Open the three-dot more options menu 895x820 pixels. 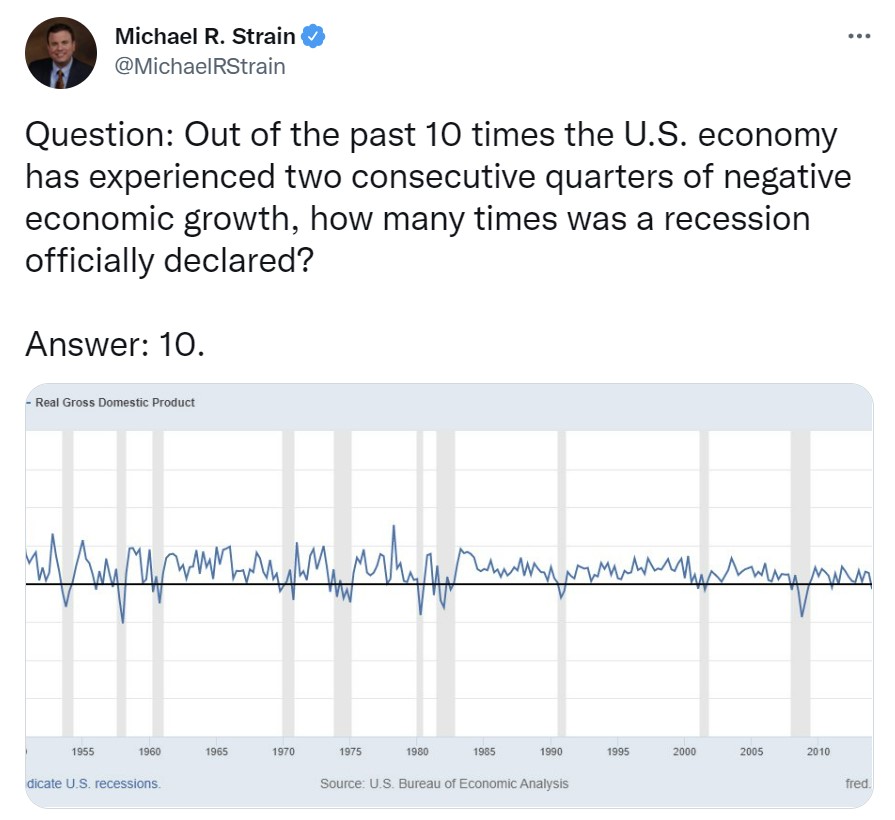coord(859,36)
